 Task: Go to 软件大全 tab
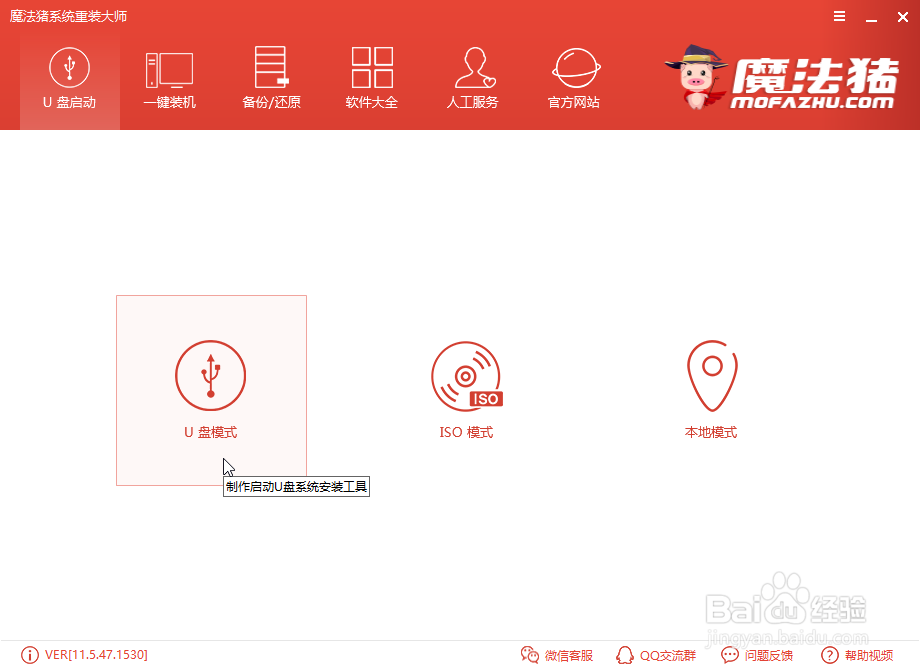click(372, 79)
